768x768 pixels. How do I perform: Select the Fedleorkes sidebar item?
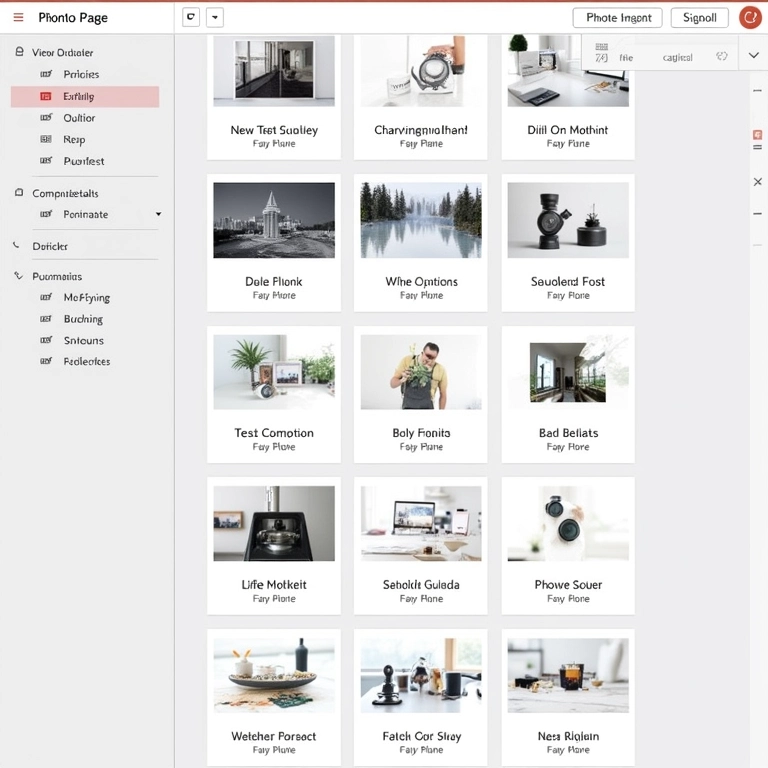87,361
